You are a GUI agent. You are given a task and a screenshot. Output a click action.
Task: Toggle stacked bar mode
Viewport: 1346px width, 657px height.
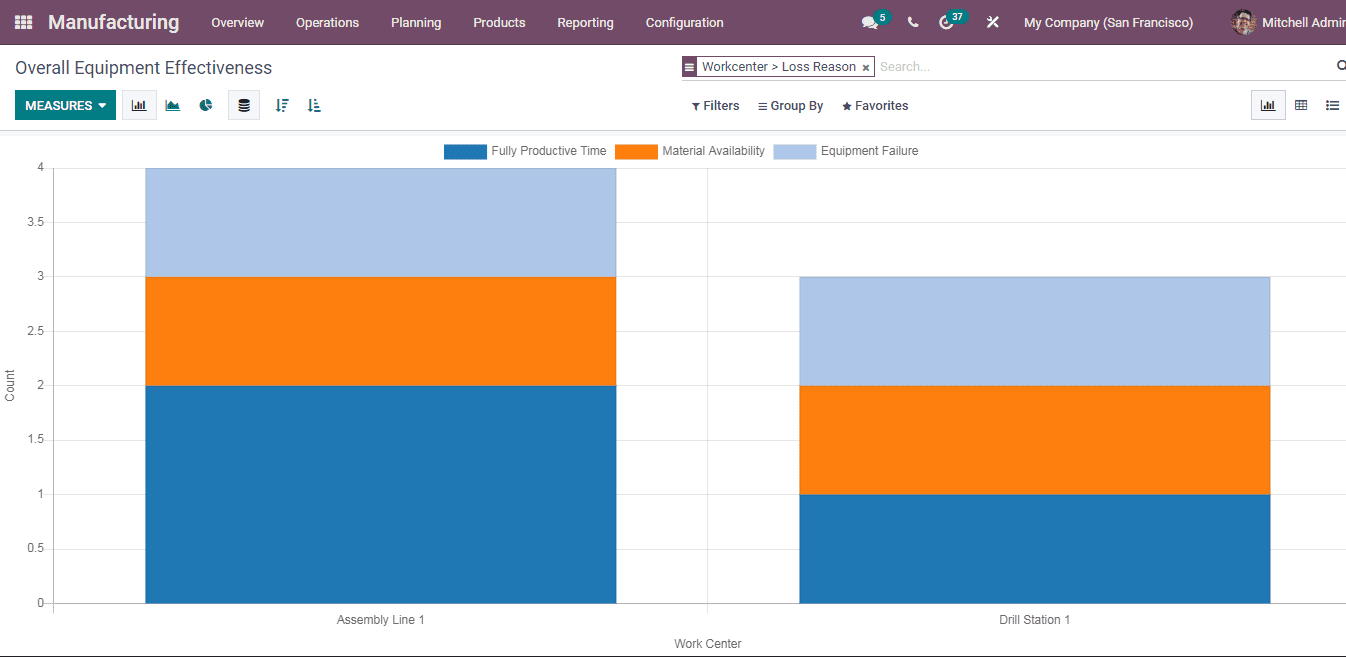(243, 104)
